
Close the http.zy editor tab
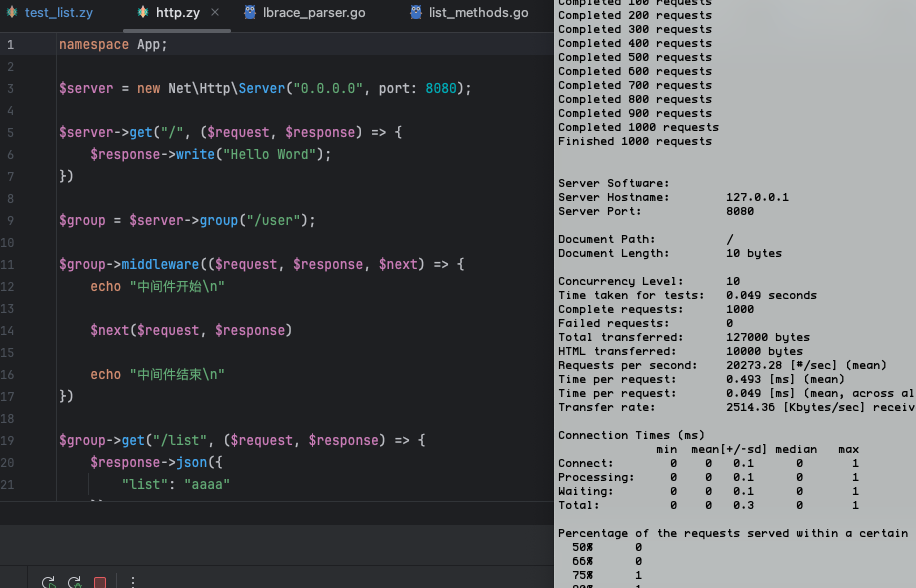click(x=214, y=13)
